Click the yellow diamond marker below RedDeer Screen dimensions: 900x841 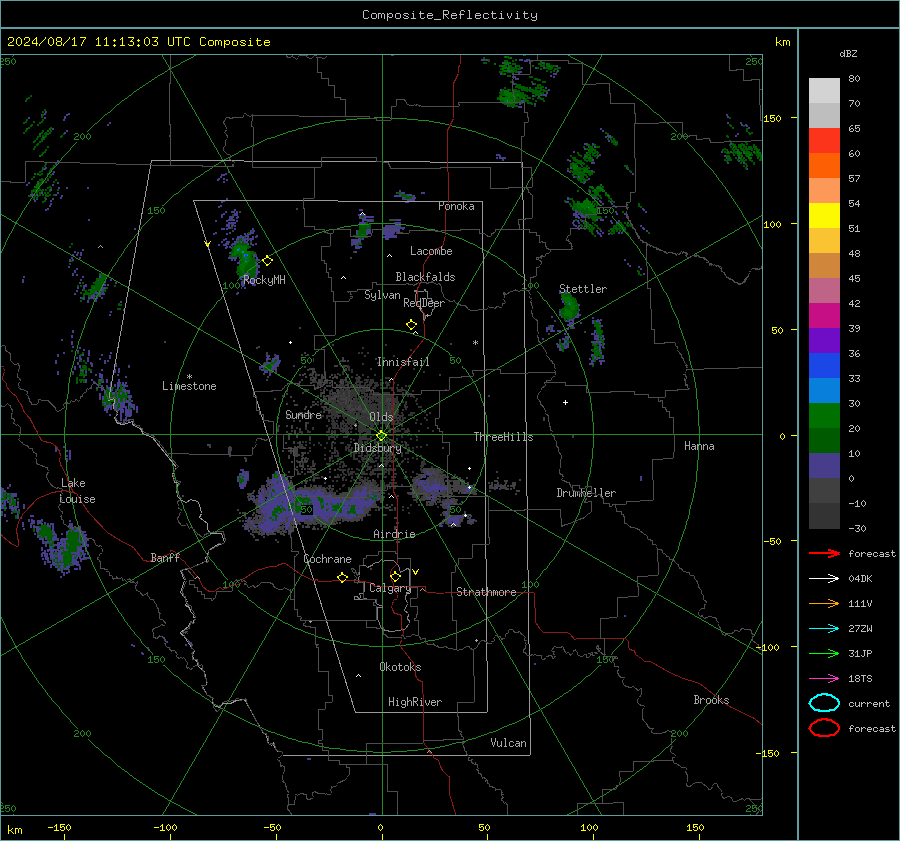(412, 325)
